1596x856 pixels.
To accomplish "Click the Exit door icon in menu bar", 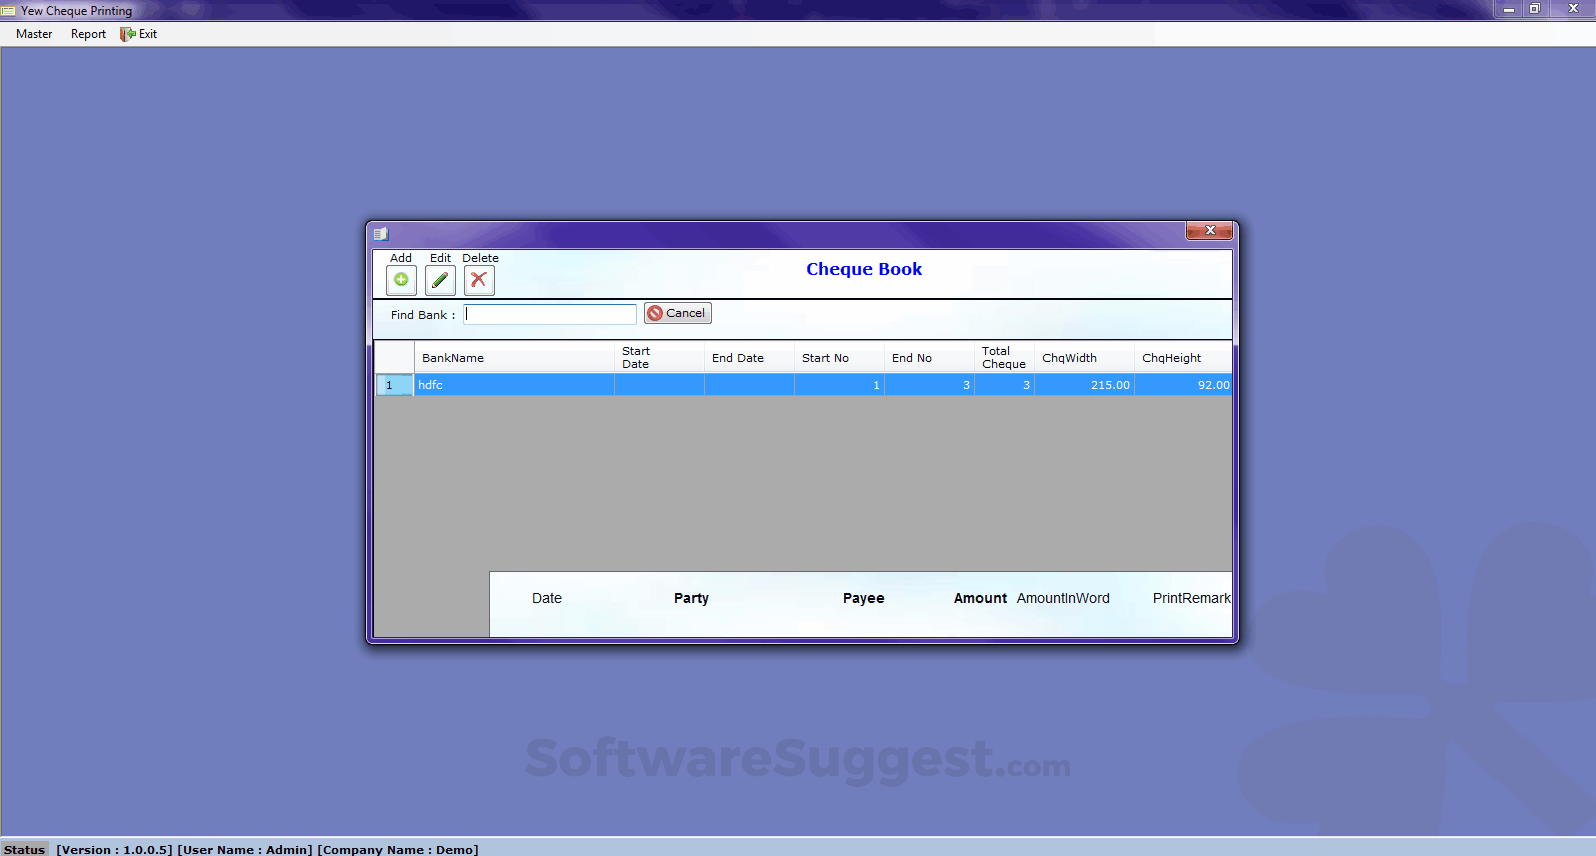I will (x=128, y=34).
